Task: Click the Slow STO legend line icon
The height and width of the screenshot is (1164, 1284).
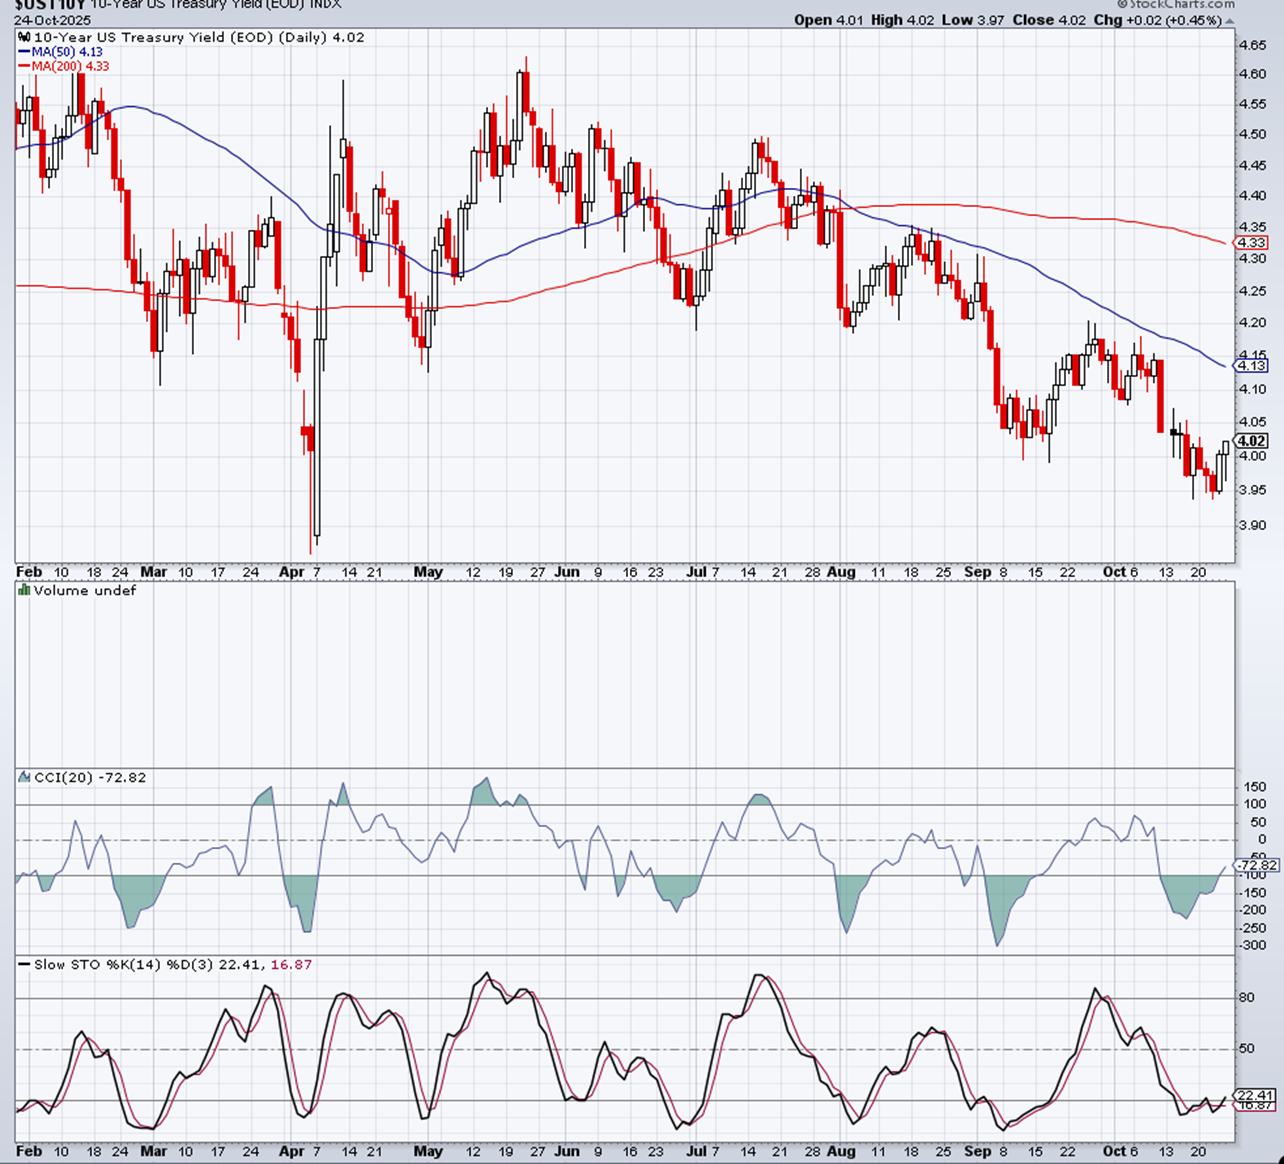Action: click(x=24, y=965)
